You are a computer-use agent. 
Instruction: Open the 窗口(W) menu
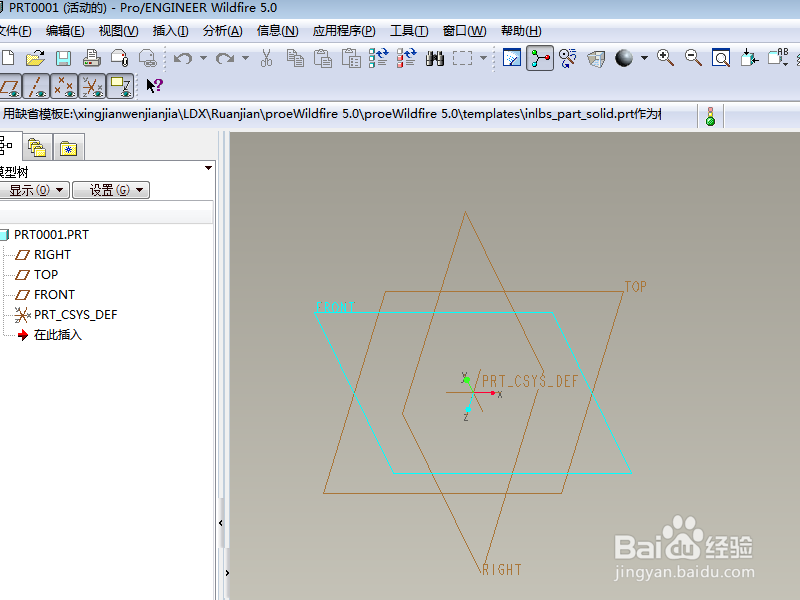pyautogui.click(x=464, y=31)
